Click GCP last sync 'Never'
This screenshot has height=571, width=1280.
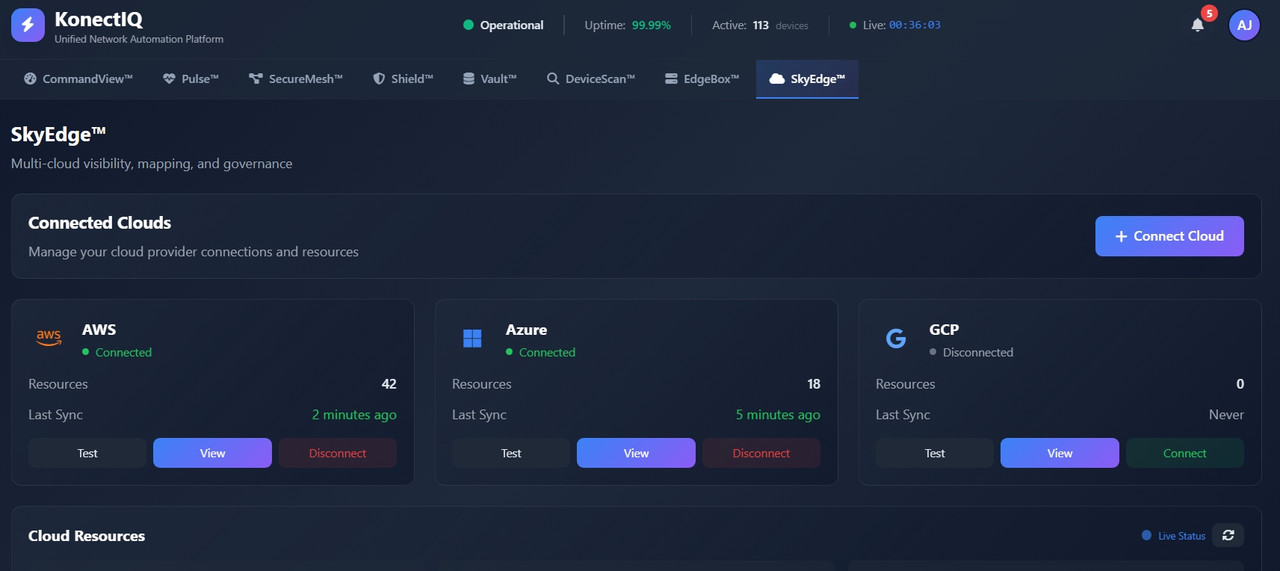1226,415
